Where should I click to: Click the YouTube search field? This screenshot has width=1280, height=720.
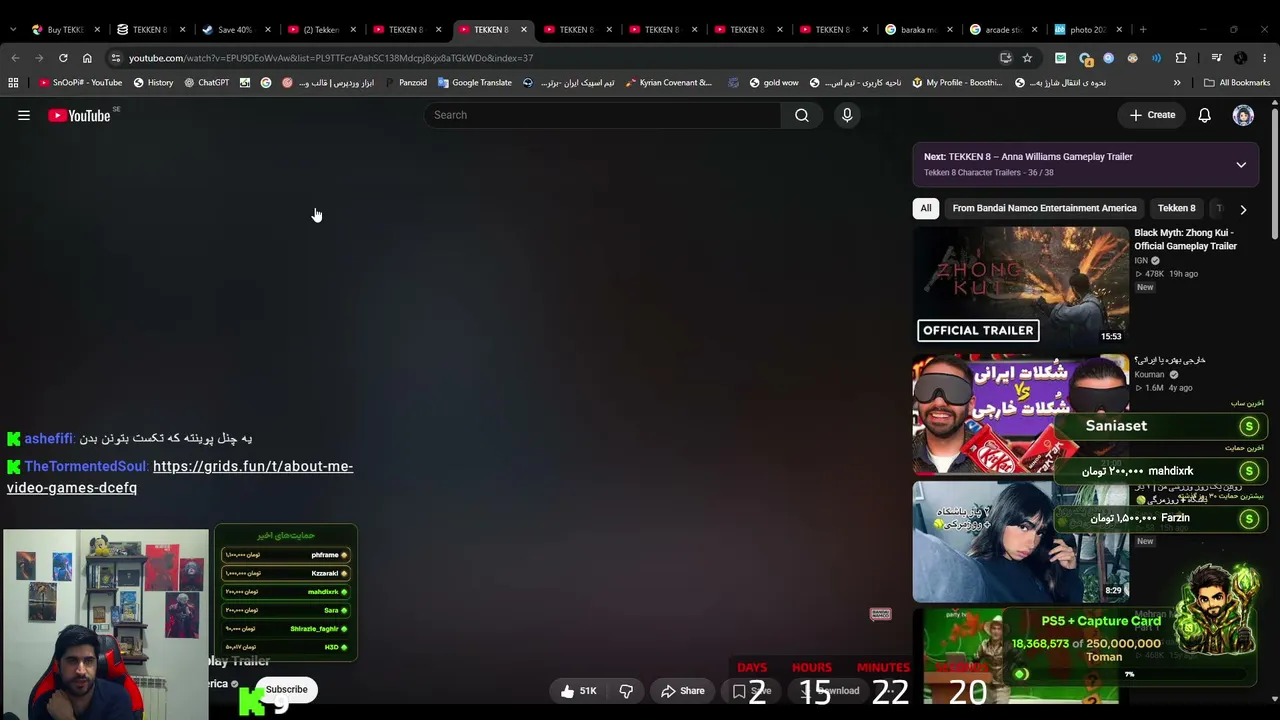[603, 115]
